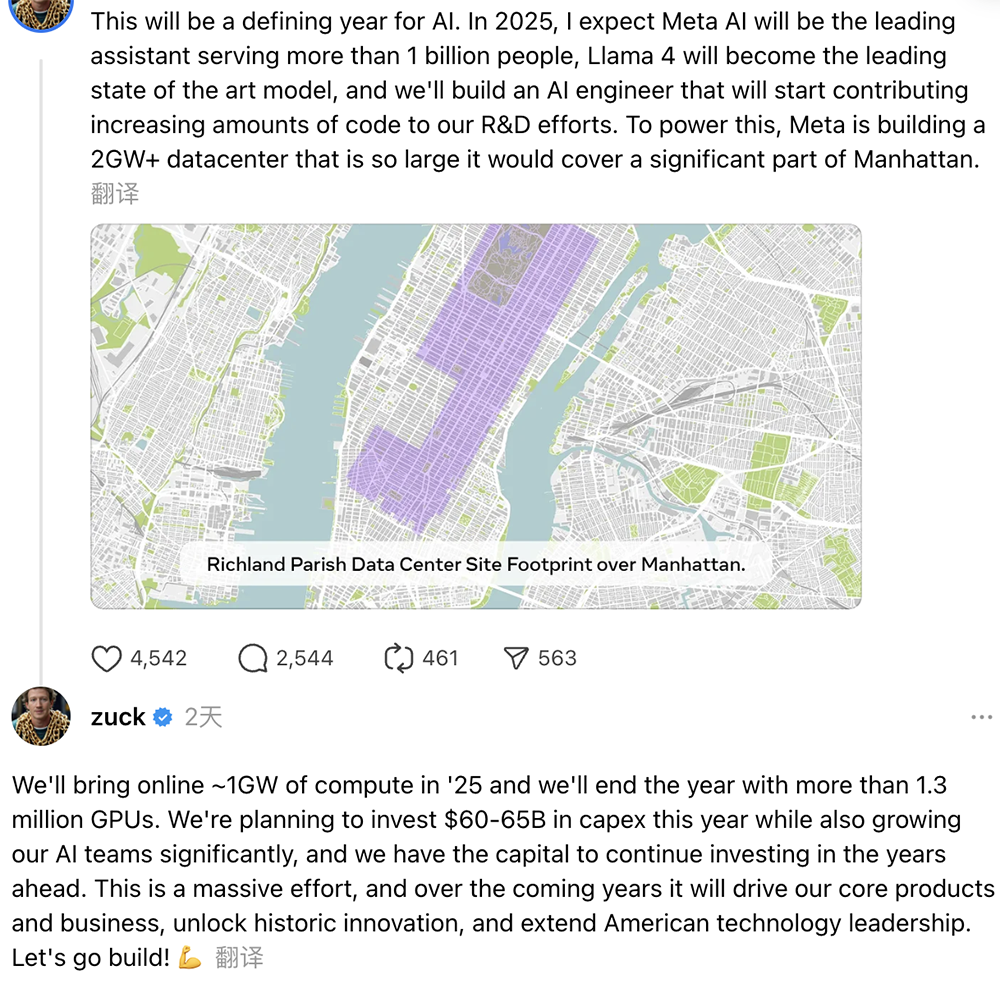Share the post via paper plane icon
This screenshot has height=984, width=1000.
click(516, 658)
